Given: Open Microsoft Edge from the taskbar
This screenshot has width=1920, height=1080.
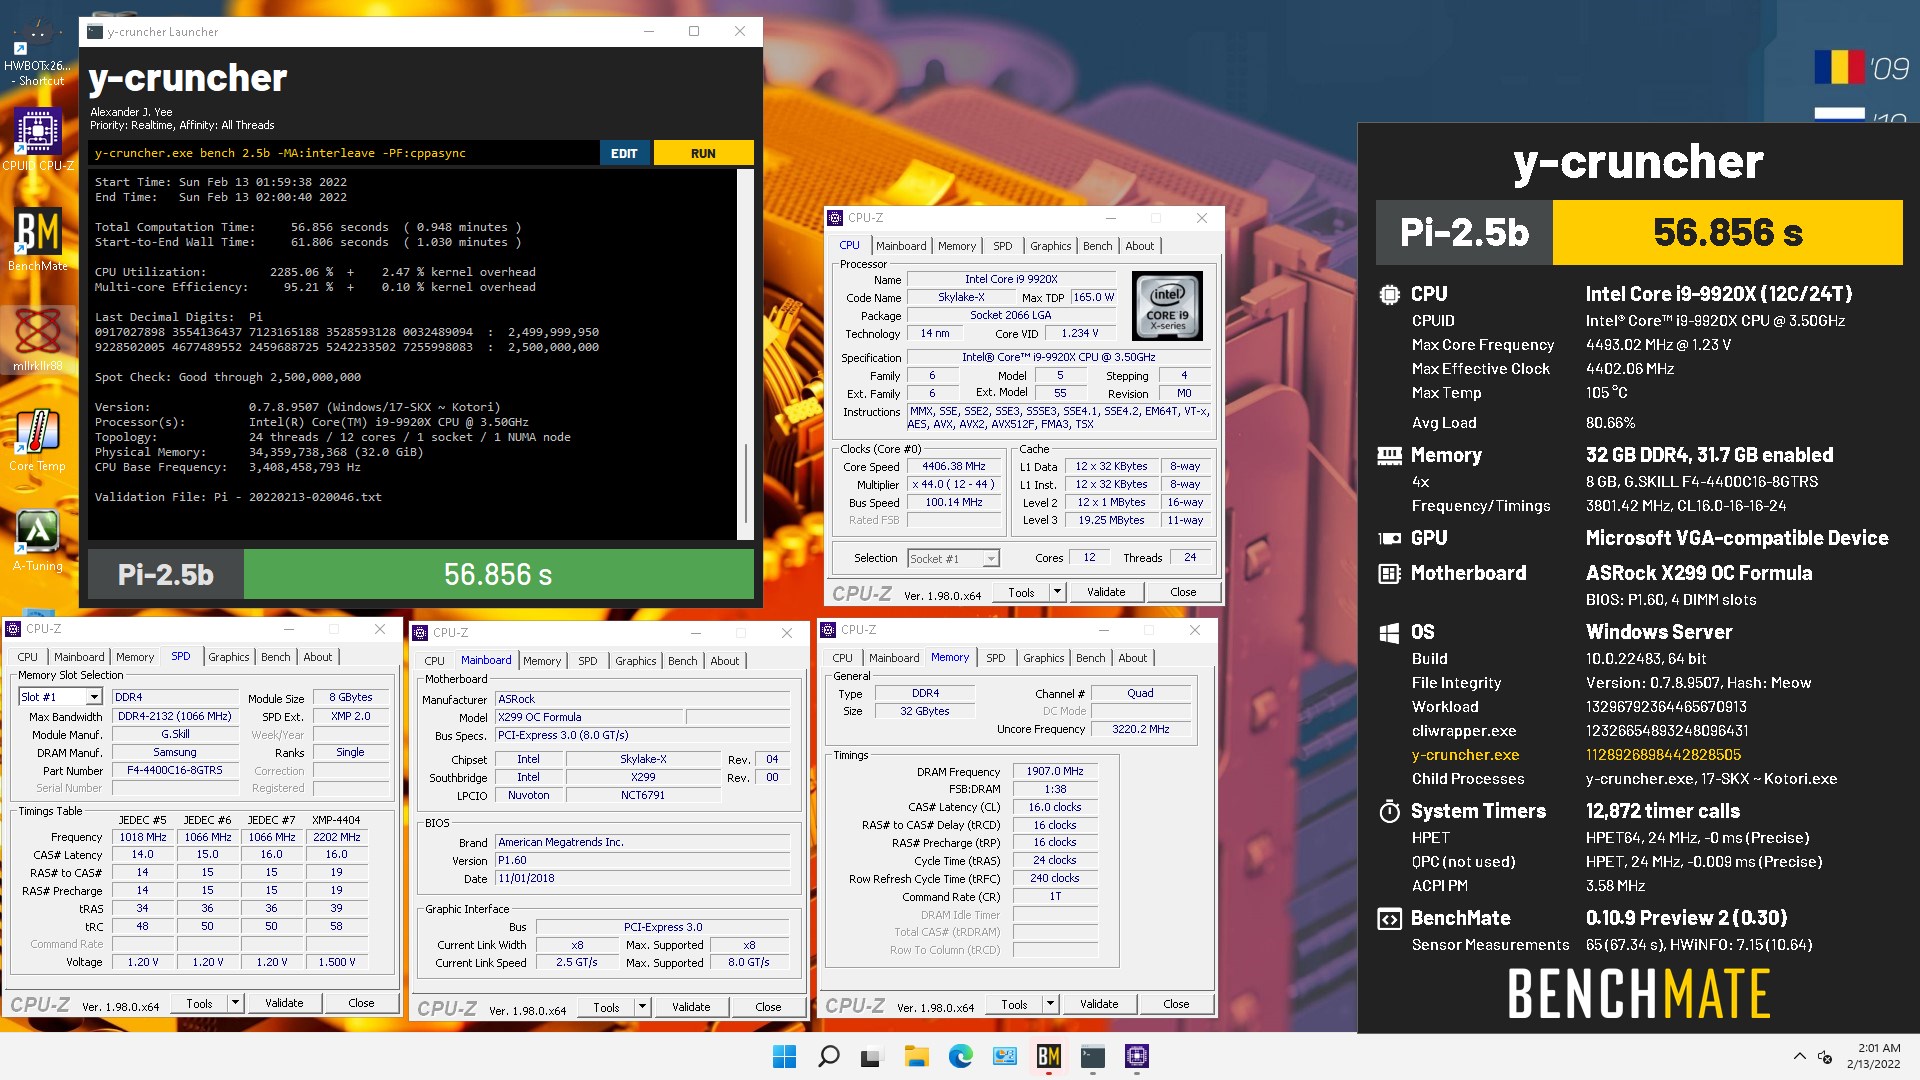Looking at the screenshot, I should point(960,1056).
